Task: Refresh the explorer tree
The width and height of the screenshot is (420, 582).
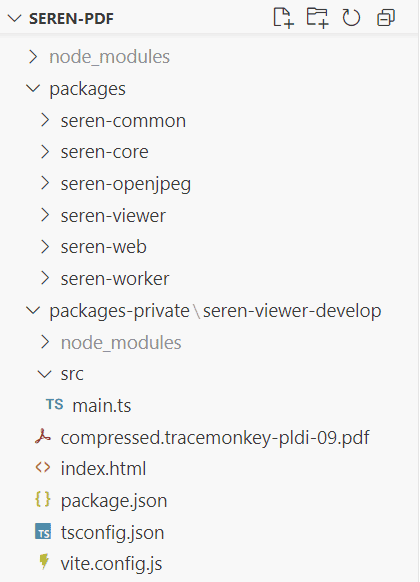Action: point(351,18)
